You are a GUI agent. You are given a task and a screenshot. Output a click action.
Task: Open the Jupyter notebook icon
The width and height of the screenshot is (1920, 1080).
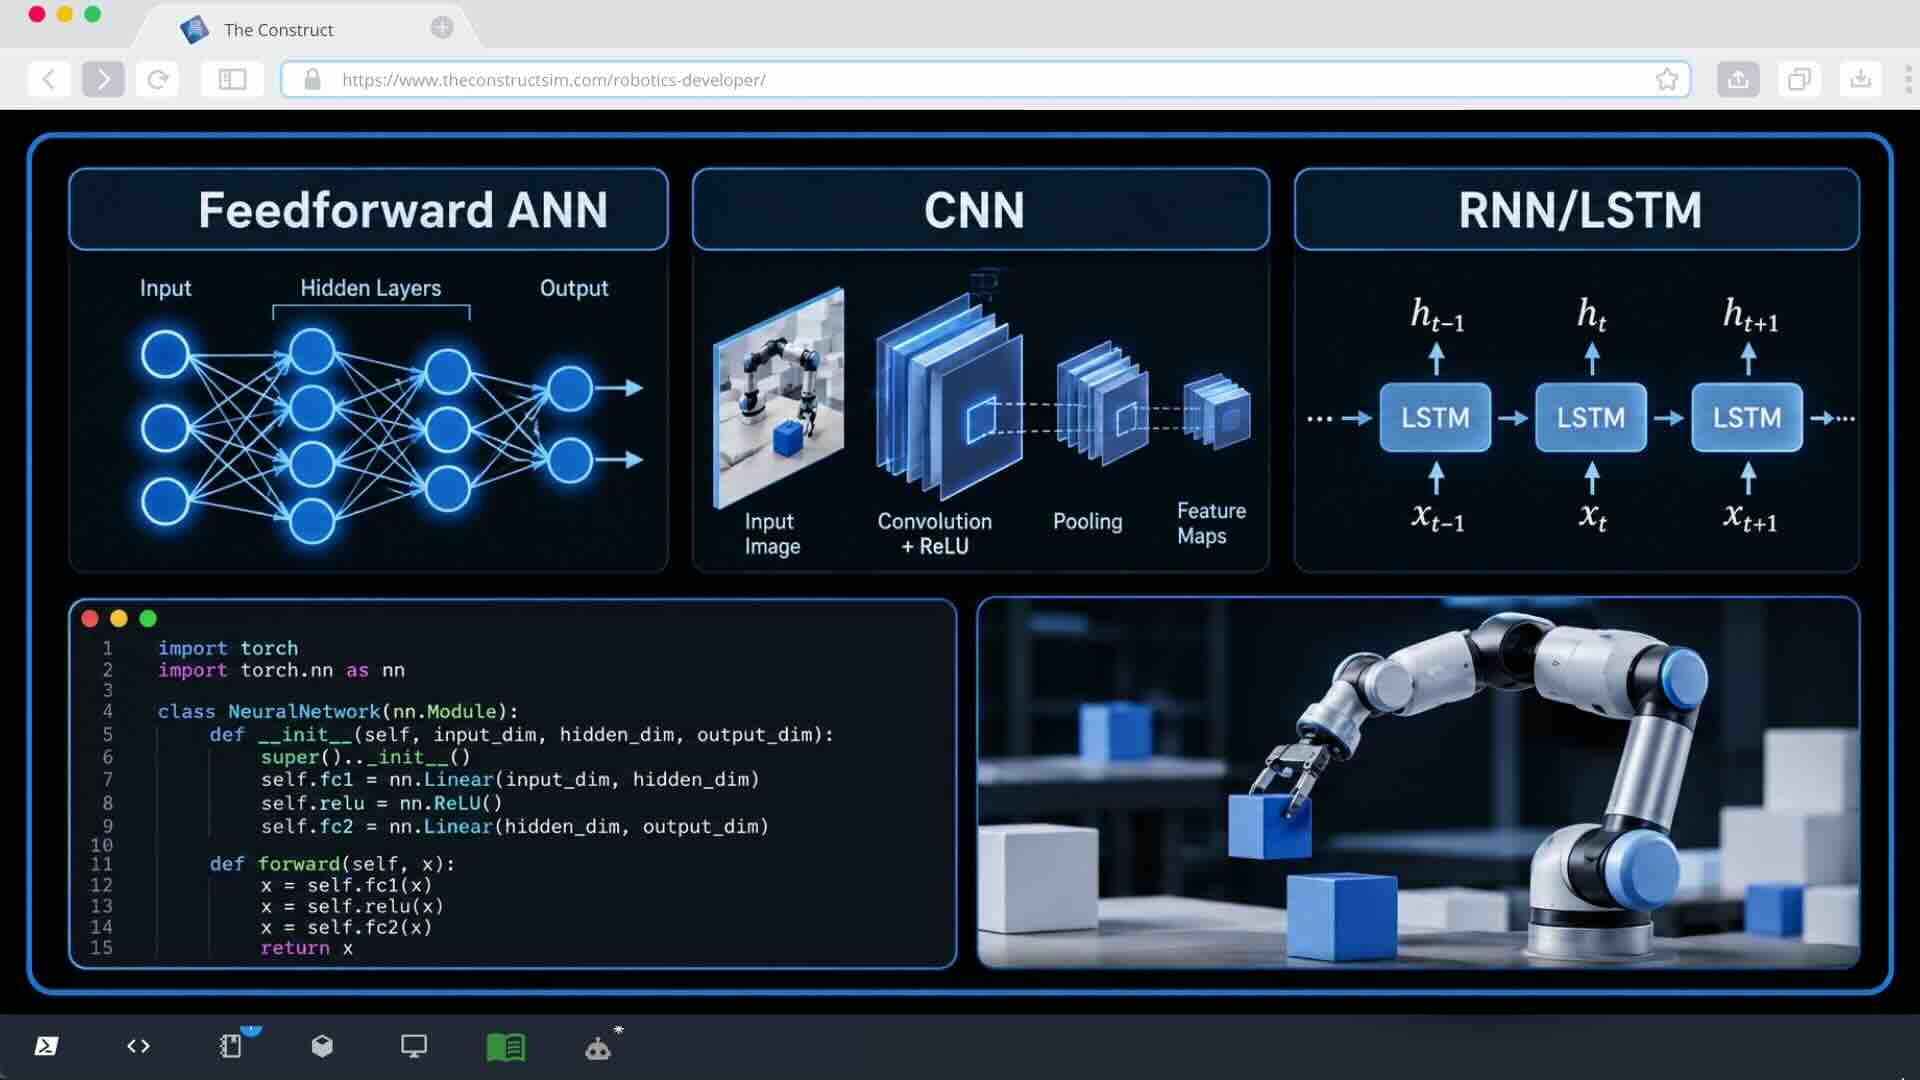click(231, 1046)
